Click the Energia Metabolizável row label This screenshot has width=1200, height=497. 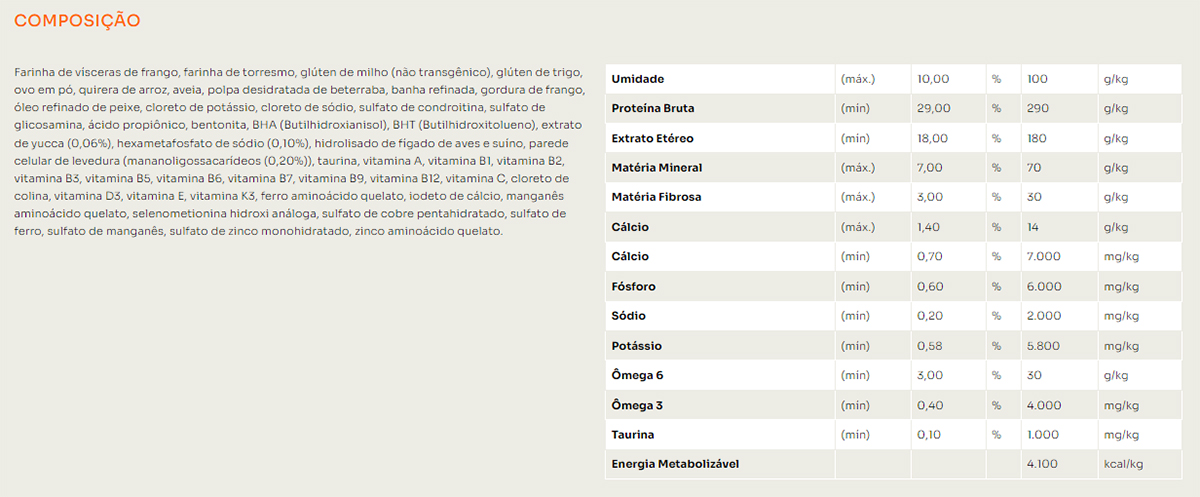675,465
